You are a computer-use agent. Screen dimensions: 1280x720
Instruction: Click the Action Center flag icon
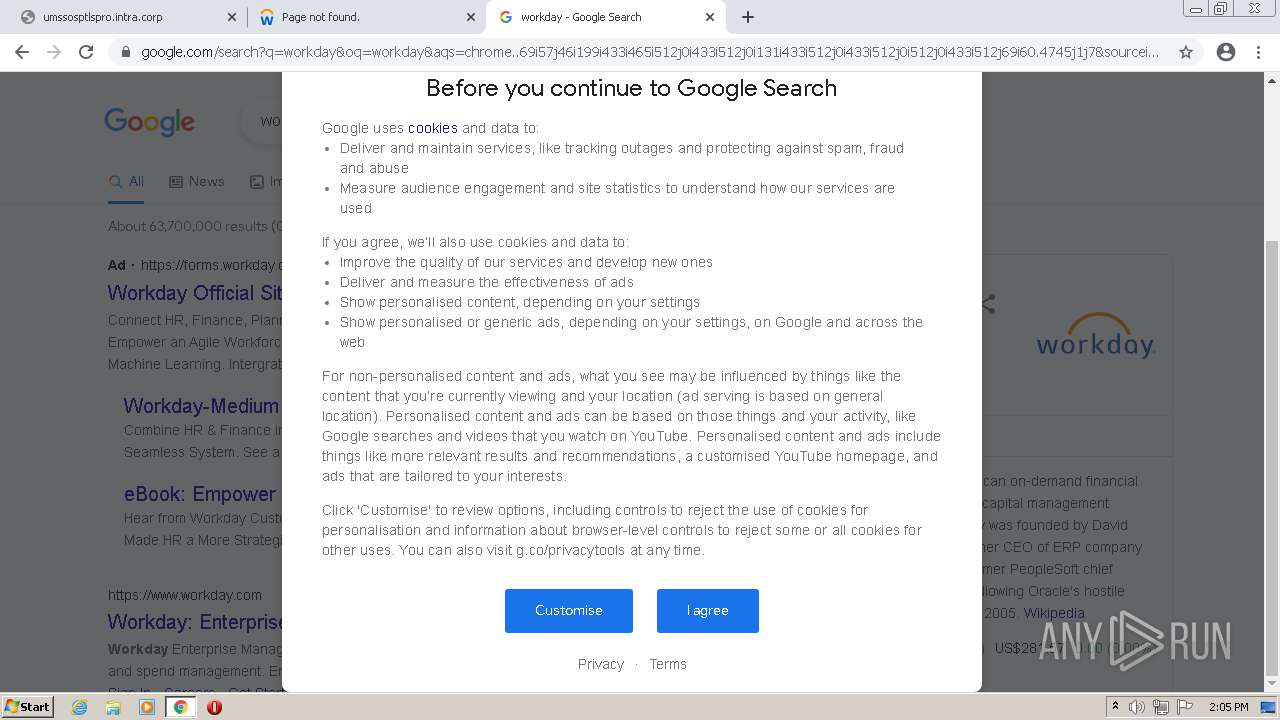1184,707
